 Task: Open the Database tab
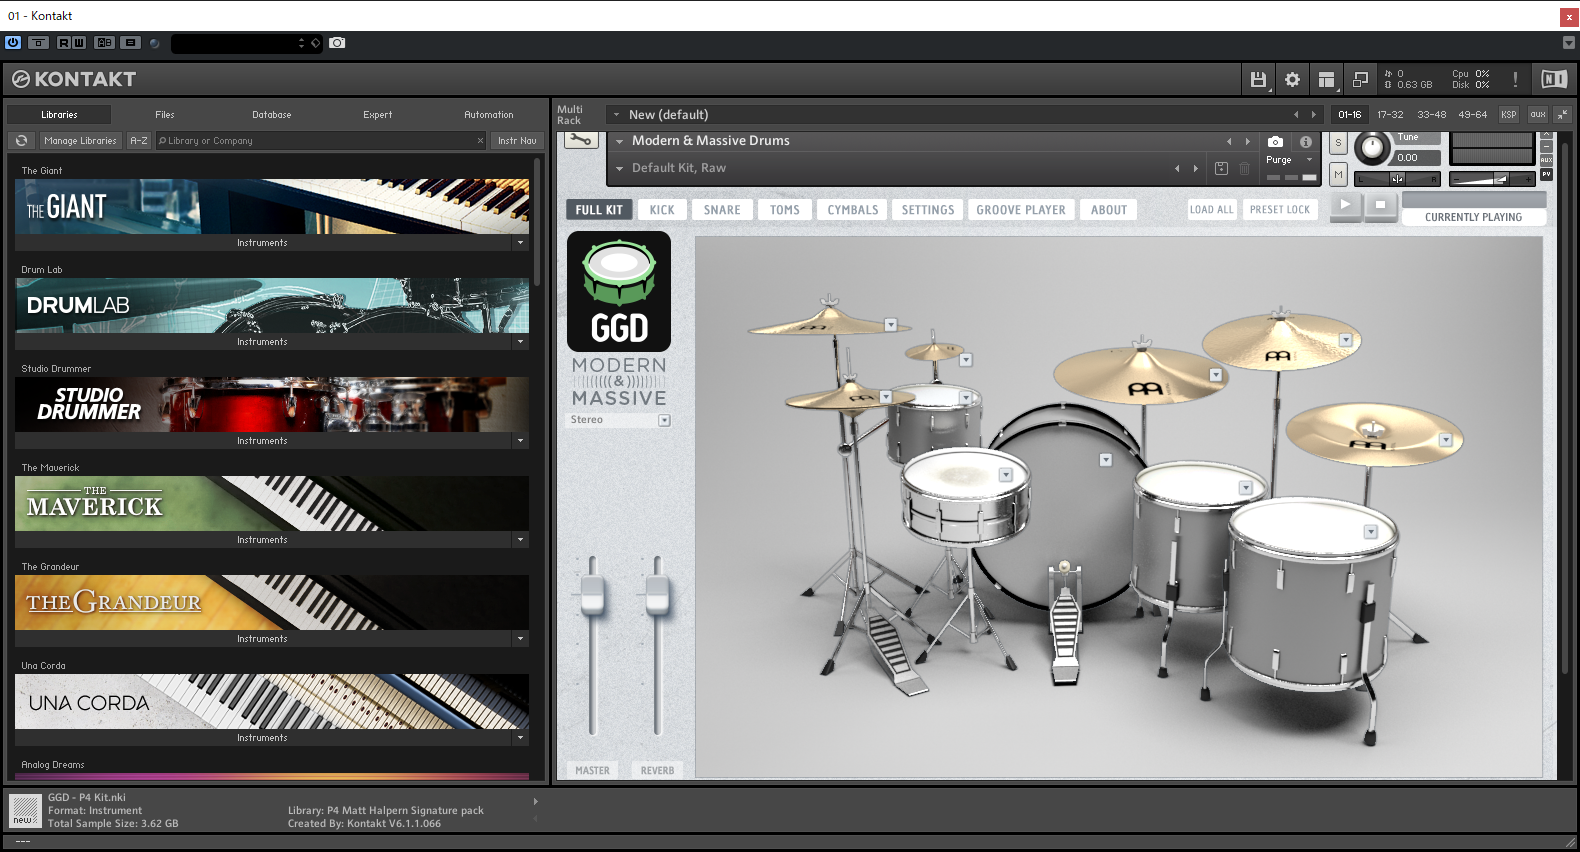coord(272,115)
